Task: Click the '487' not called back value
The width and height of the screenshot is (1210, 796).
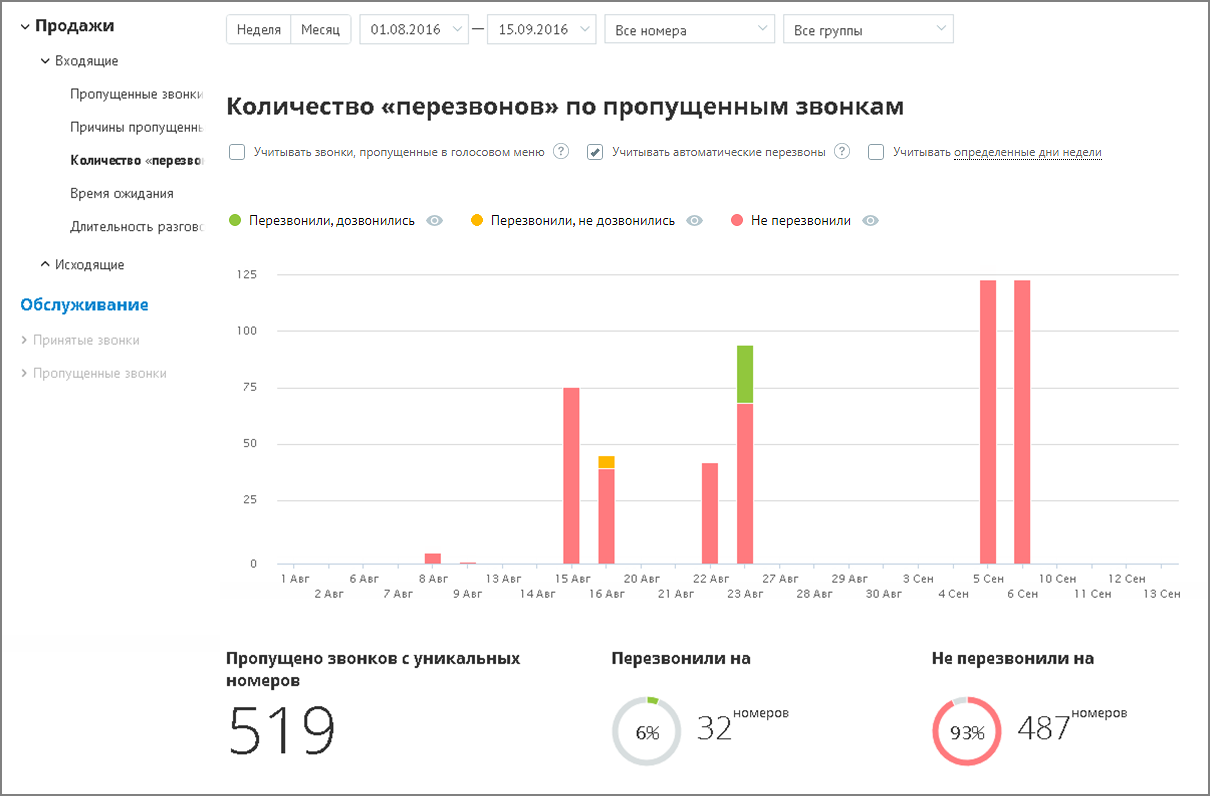Action: click(x=1044, y=729)
